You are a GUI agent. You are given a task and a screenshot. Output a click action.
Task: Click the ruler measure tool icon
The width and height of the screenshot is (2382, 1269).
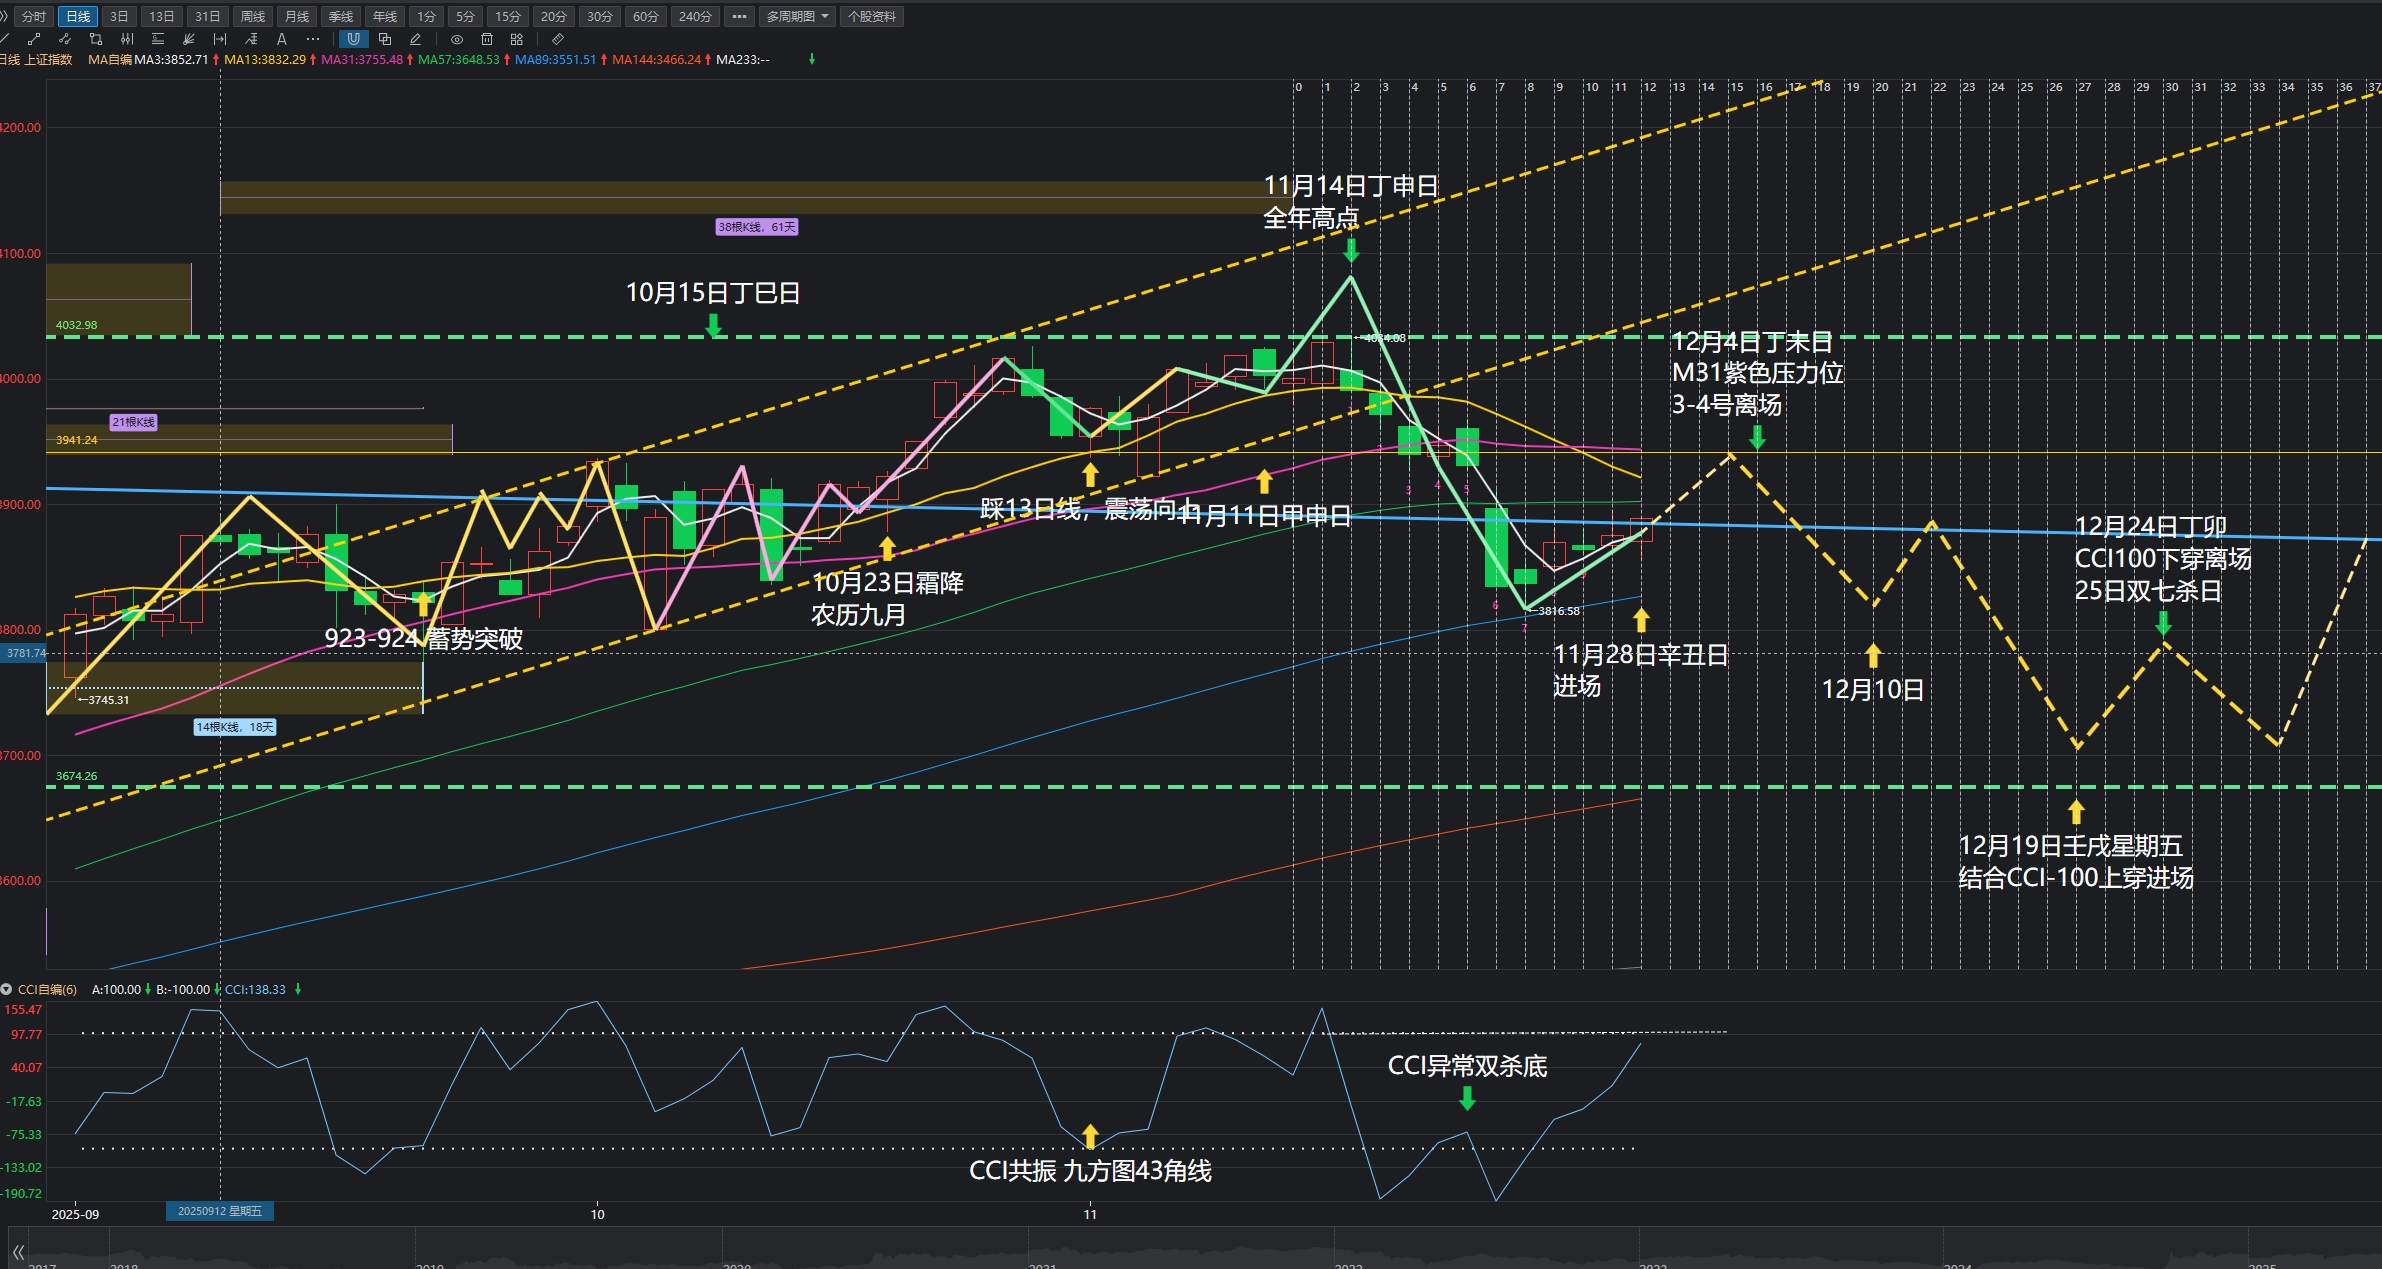click(558, 39)
